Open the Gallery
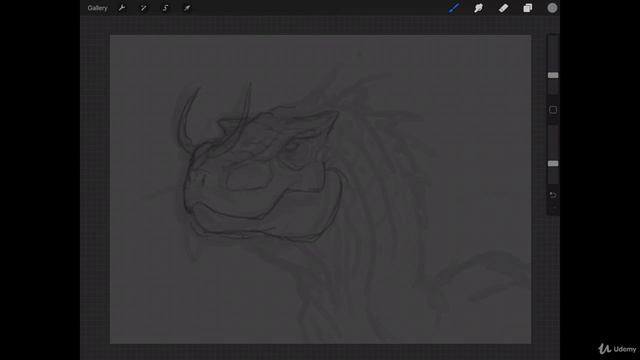640x360 pixels. tap(97, 8)
